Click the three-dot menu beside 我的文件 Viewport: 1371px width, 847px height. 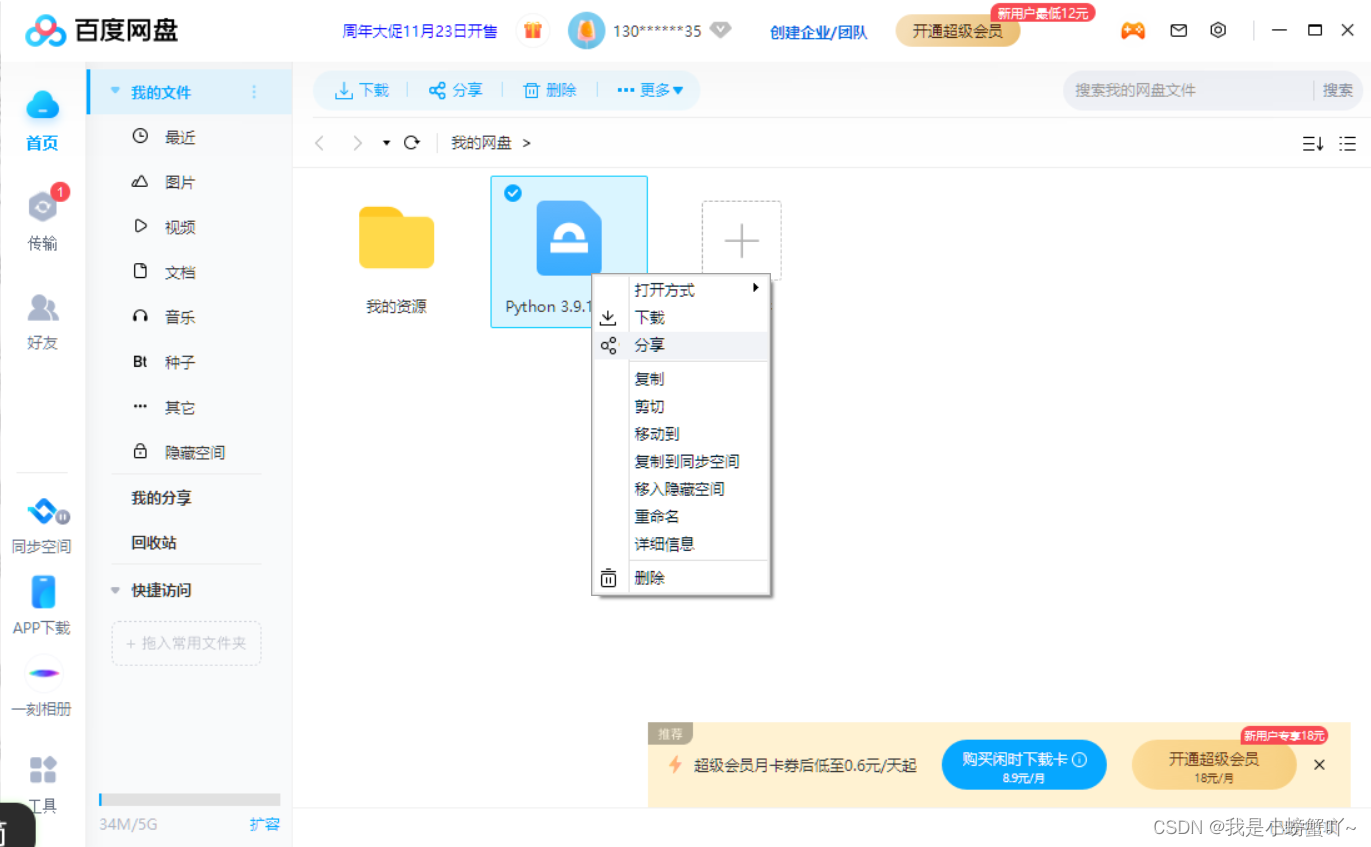click(254, 92)
